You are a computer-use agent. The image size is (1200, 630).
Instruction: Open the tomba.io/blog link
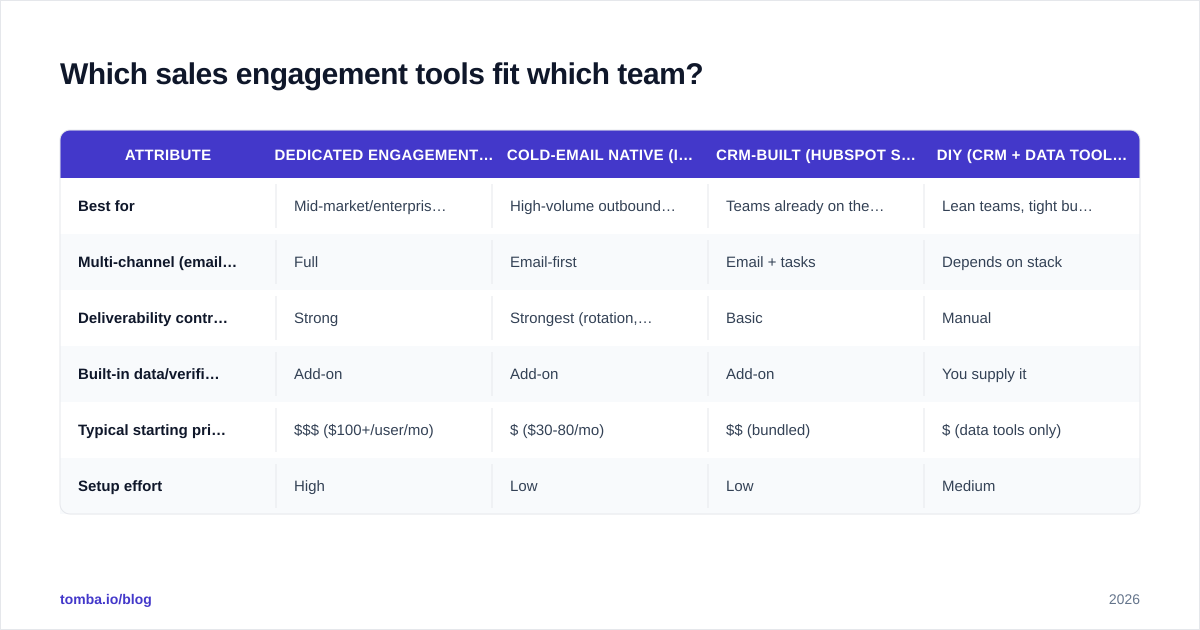pyautogui.click(x=106, y=599)
